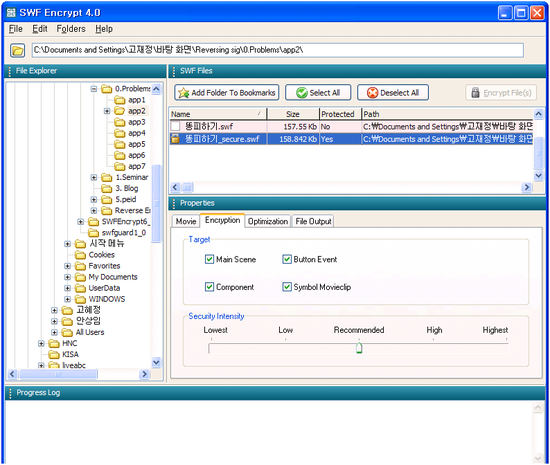This screenshot has width=550, height=465.
Task: Click the Path column header
Action: pyautogui.click(x=447, y=114)
